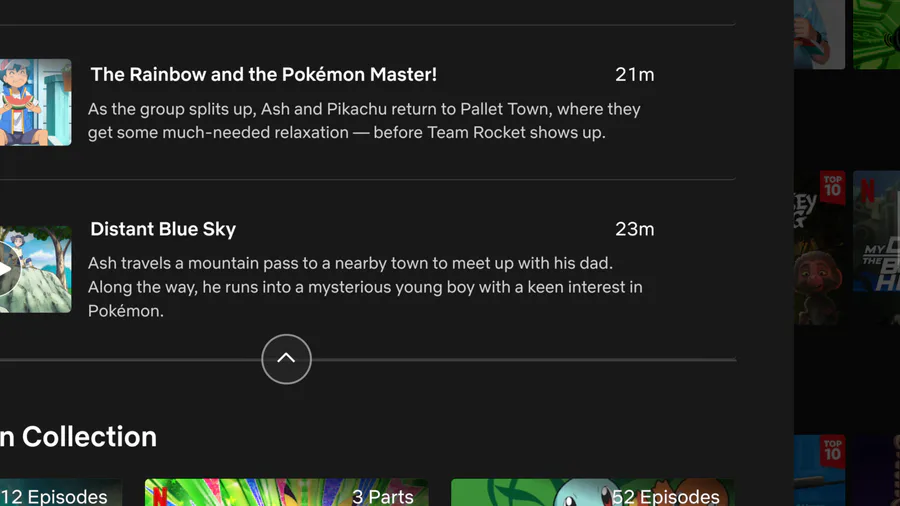Select the Distant Blue Sky episode title
This screenshot has width=900, height=506.
coord(163,229)
